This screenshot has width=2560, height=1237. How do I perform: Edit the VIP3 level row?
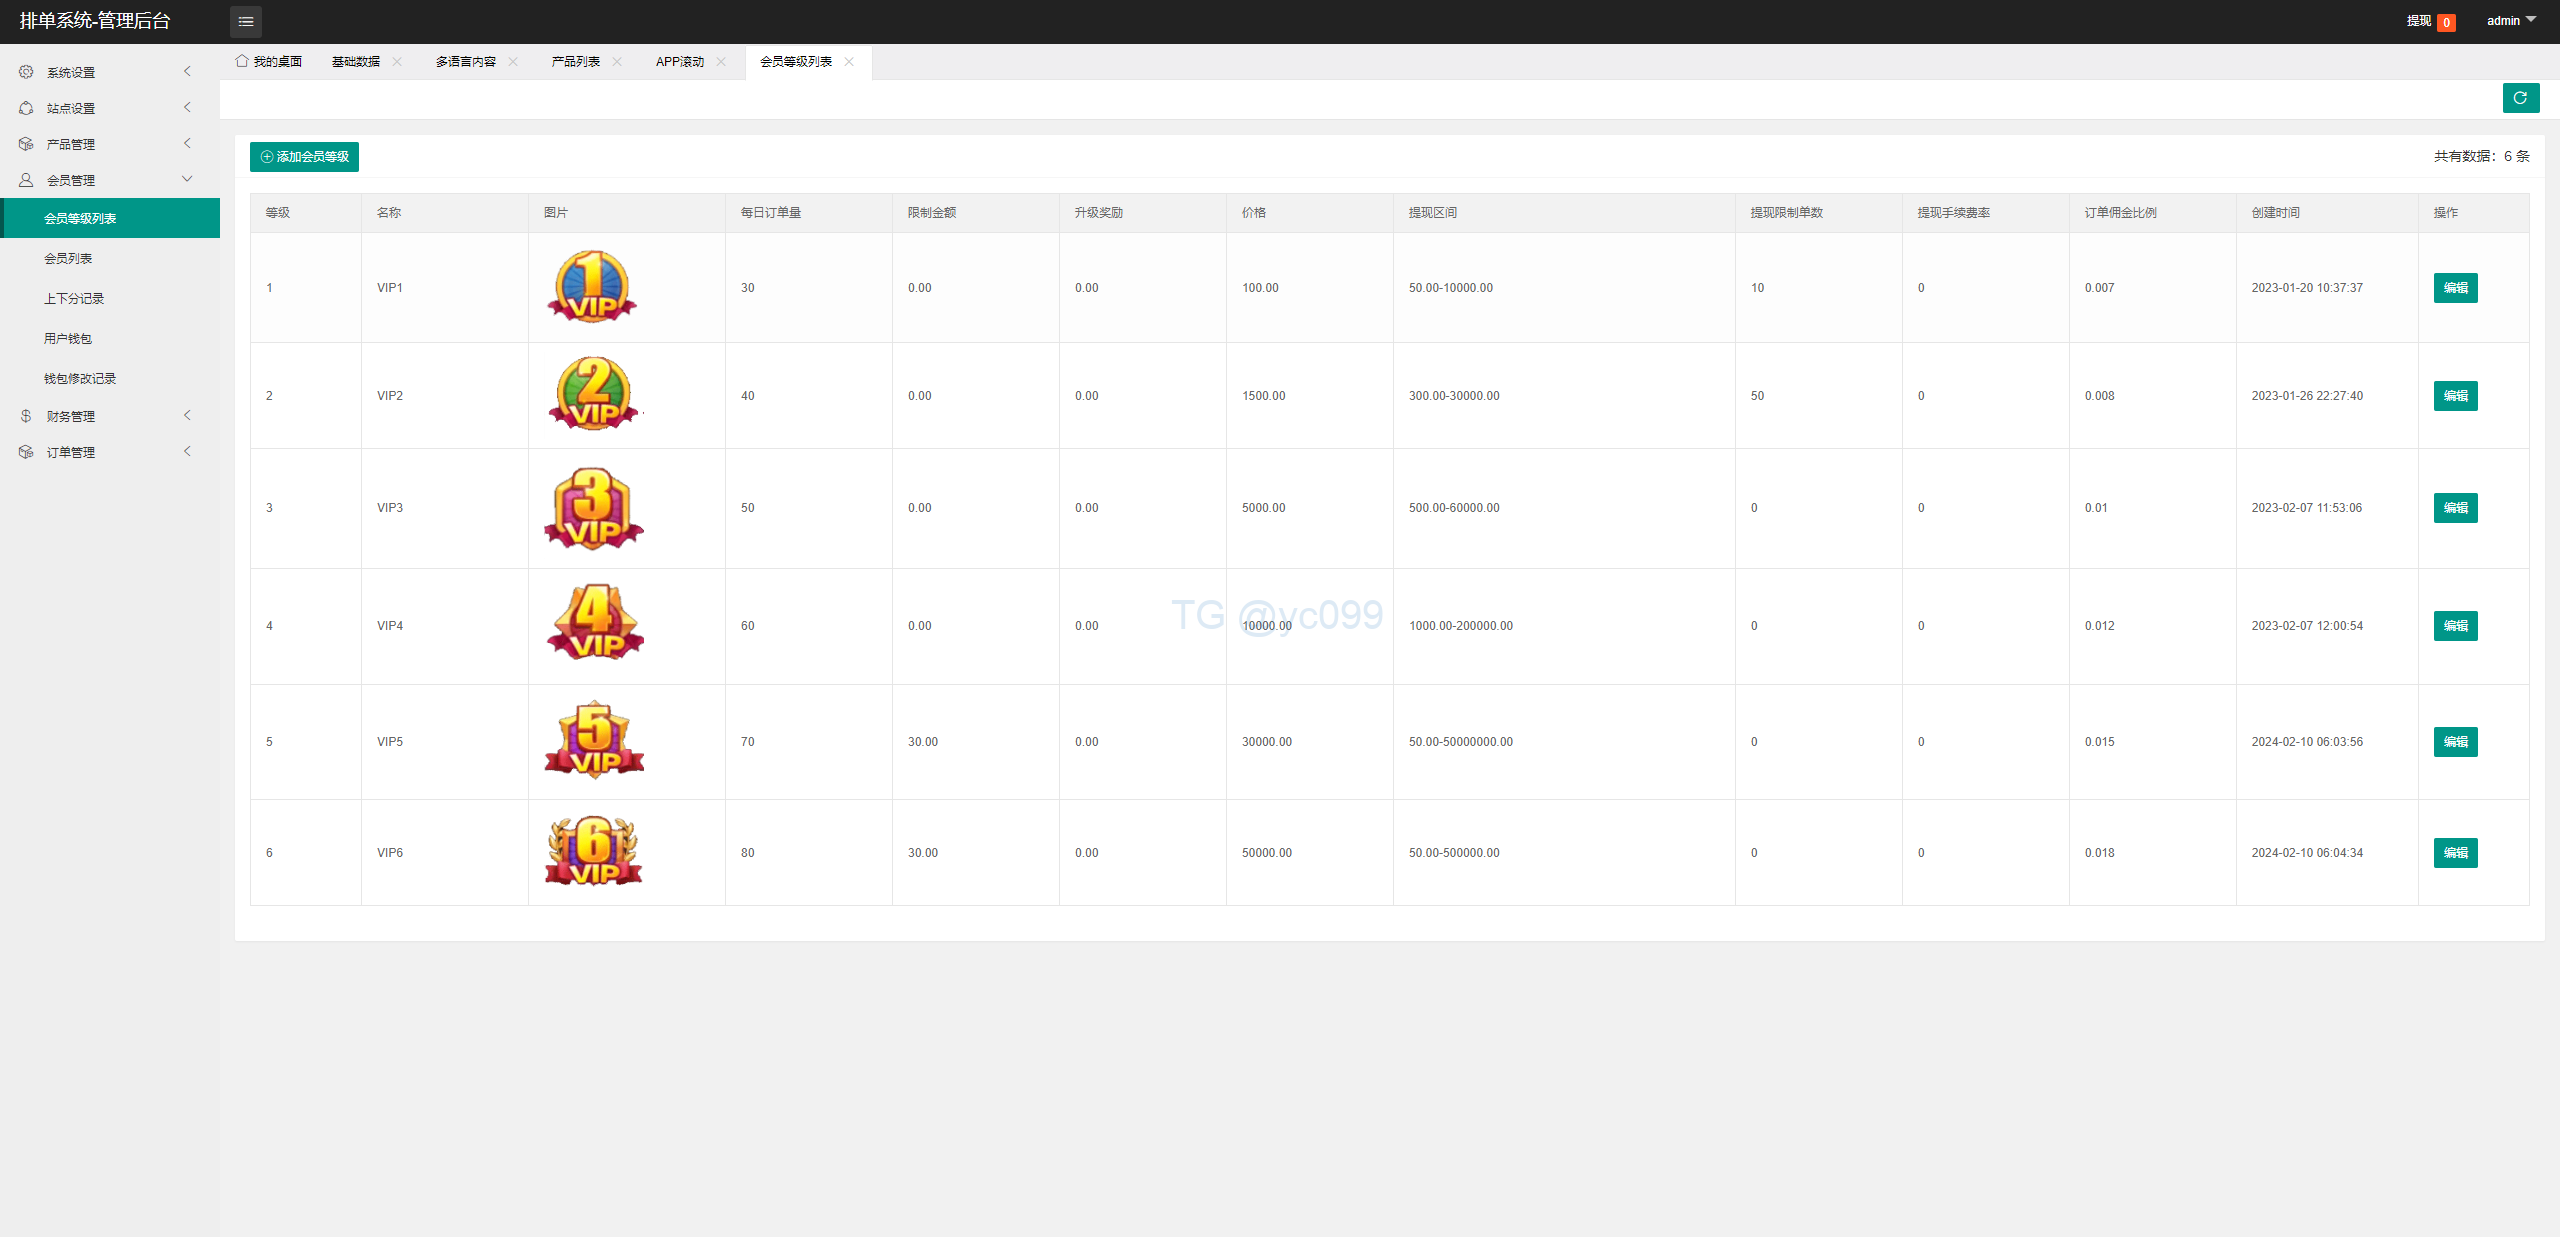pos(2455,508)
